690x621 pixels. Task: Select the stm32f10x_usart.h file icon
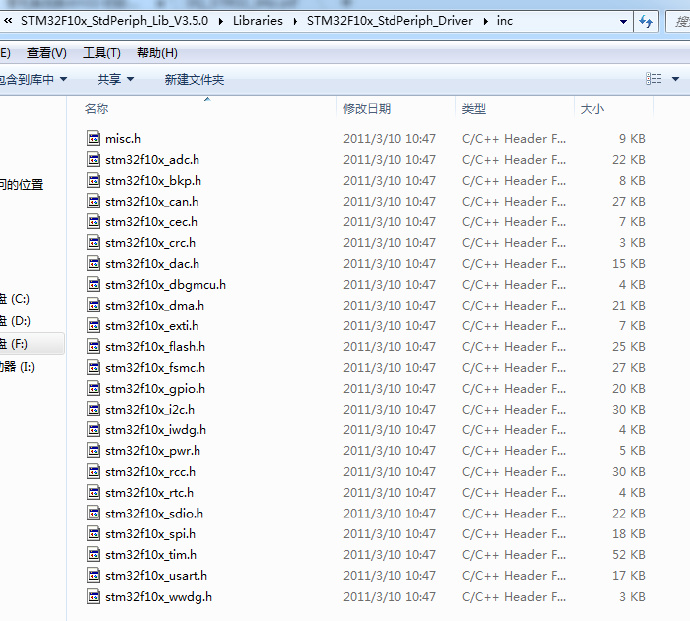pyautogui.click(x=93, y=575)
